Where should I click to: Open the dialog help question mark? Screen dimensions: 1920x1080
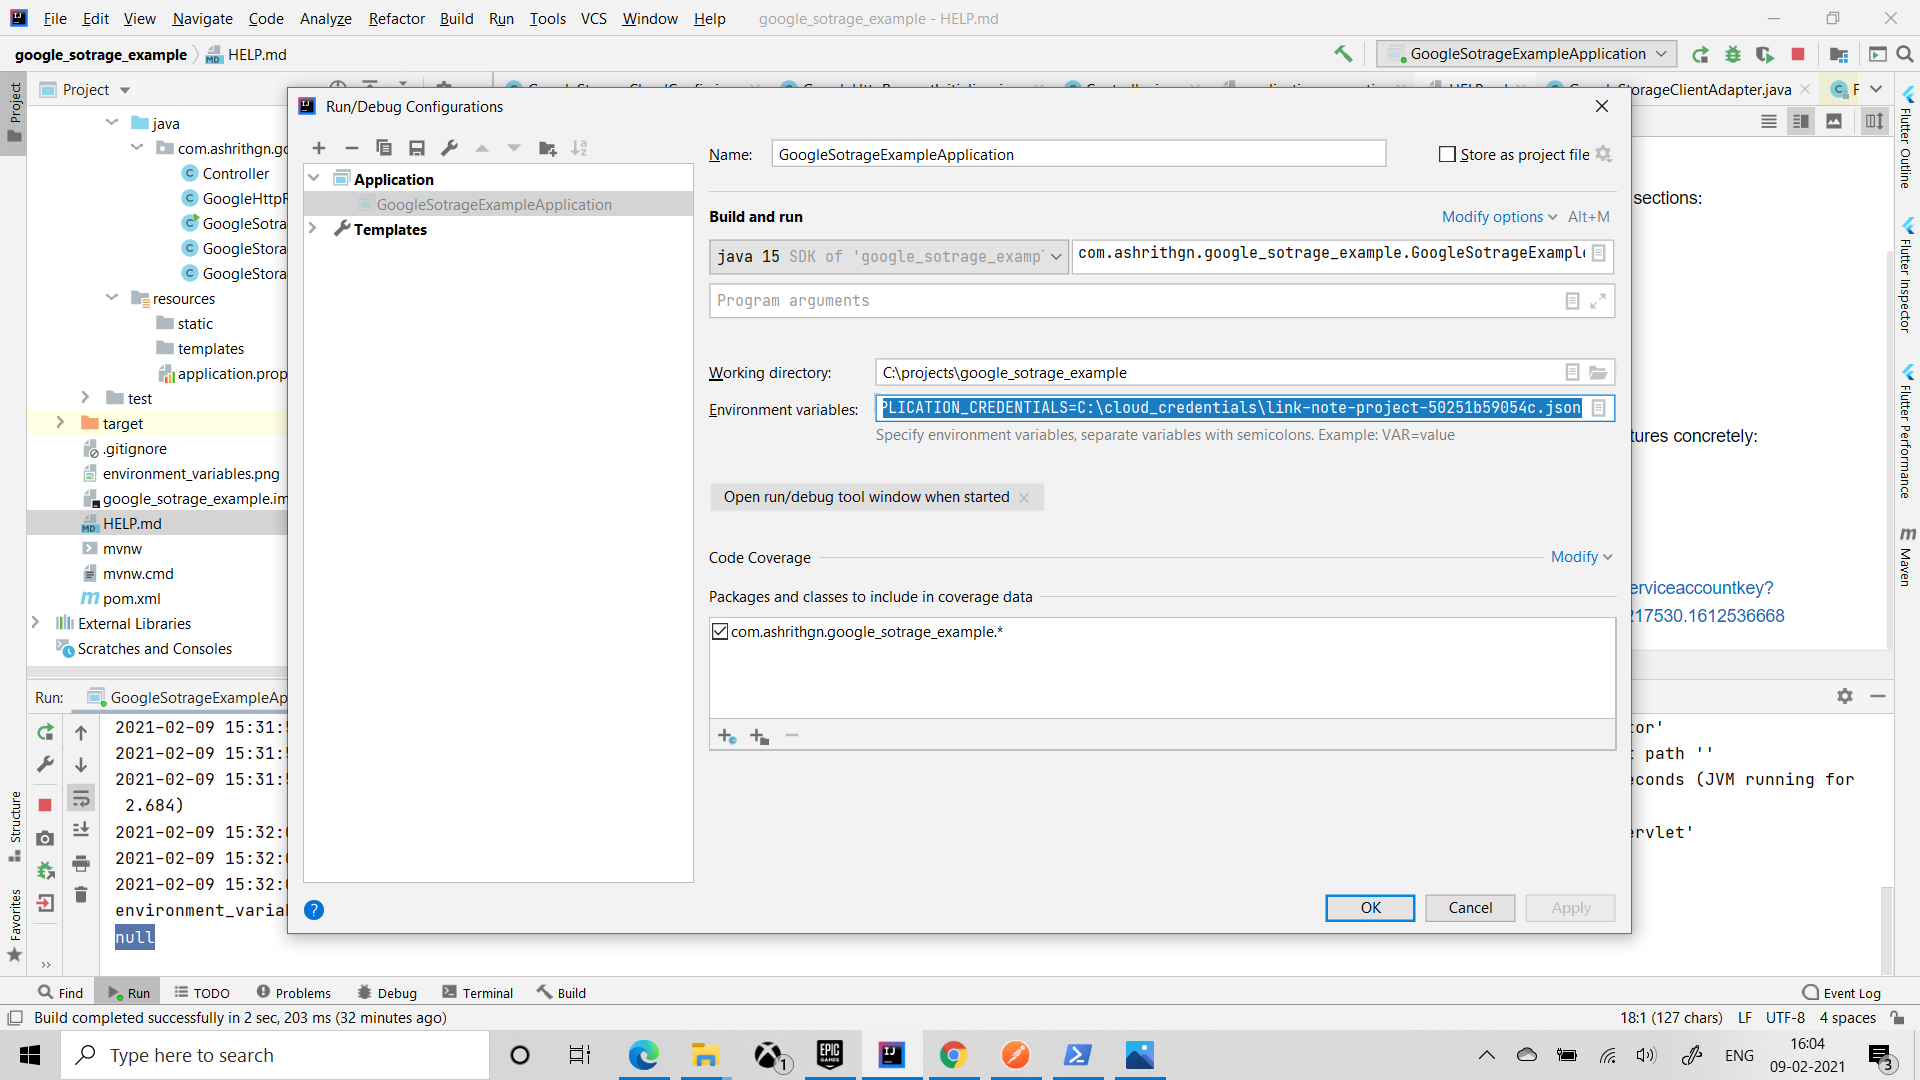pos(314,910)
